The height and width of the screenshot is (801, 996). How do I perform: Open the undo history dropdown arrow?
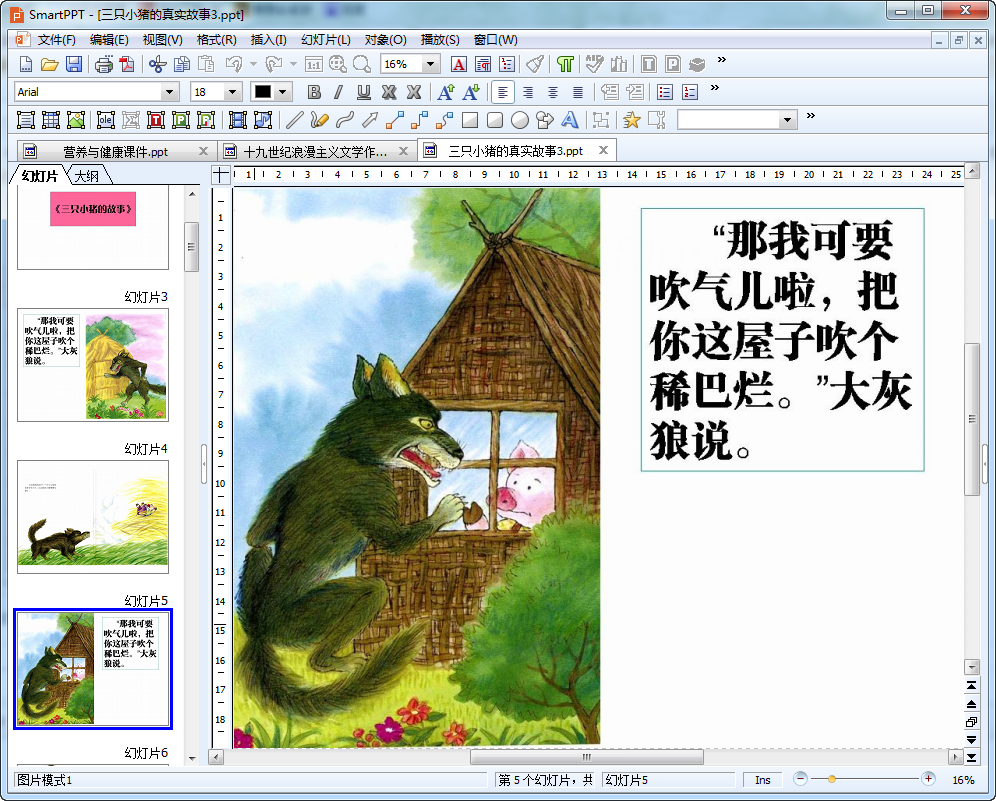(253, 64)
